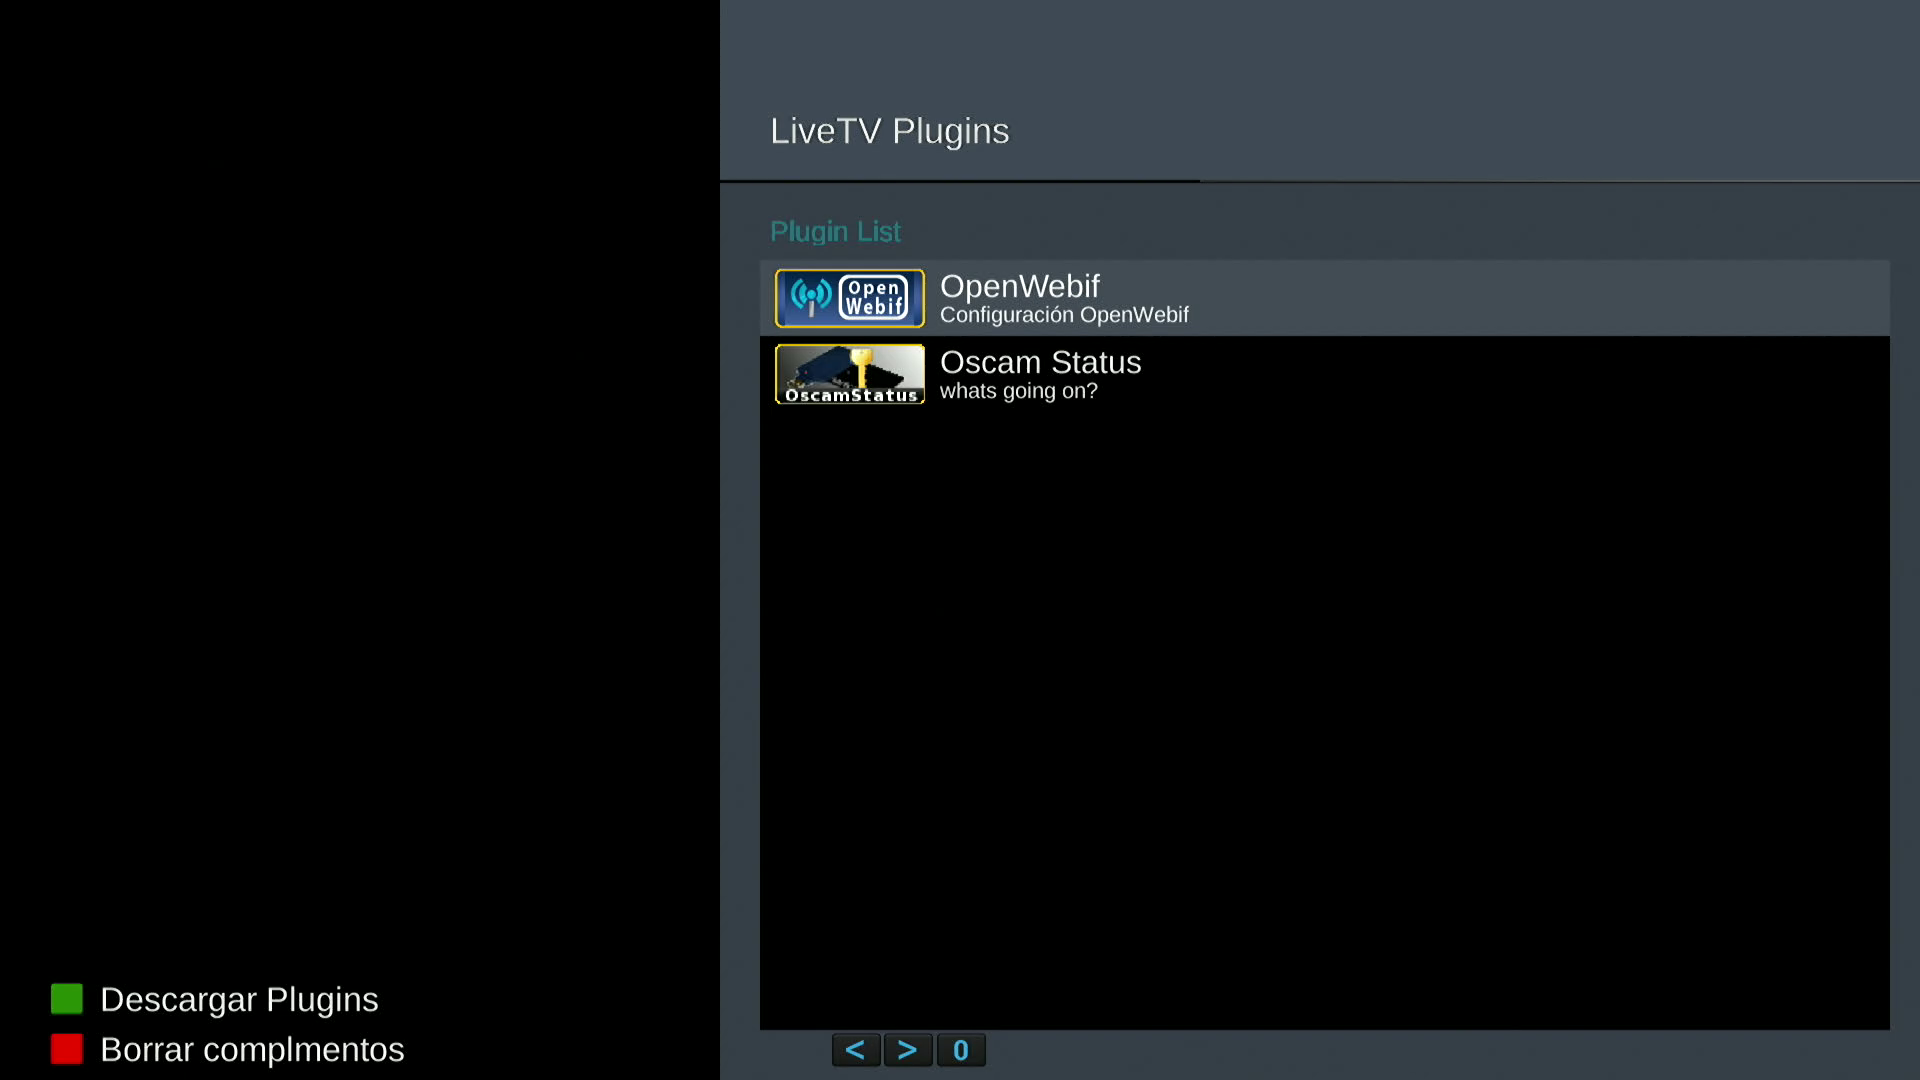Click the Borrar complmentos label
Viewport: 1920px width, 1080px height.
click(252, 1049)
